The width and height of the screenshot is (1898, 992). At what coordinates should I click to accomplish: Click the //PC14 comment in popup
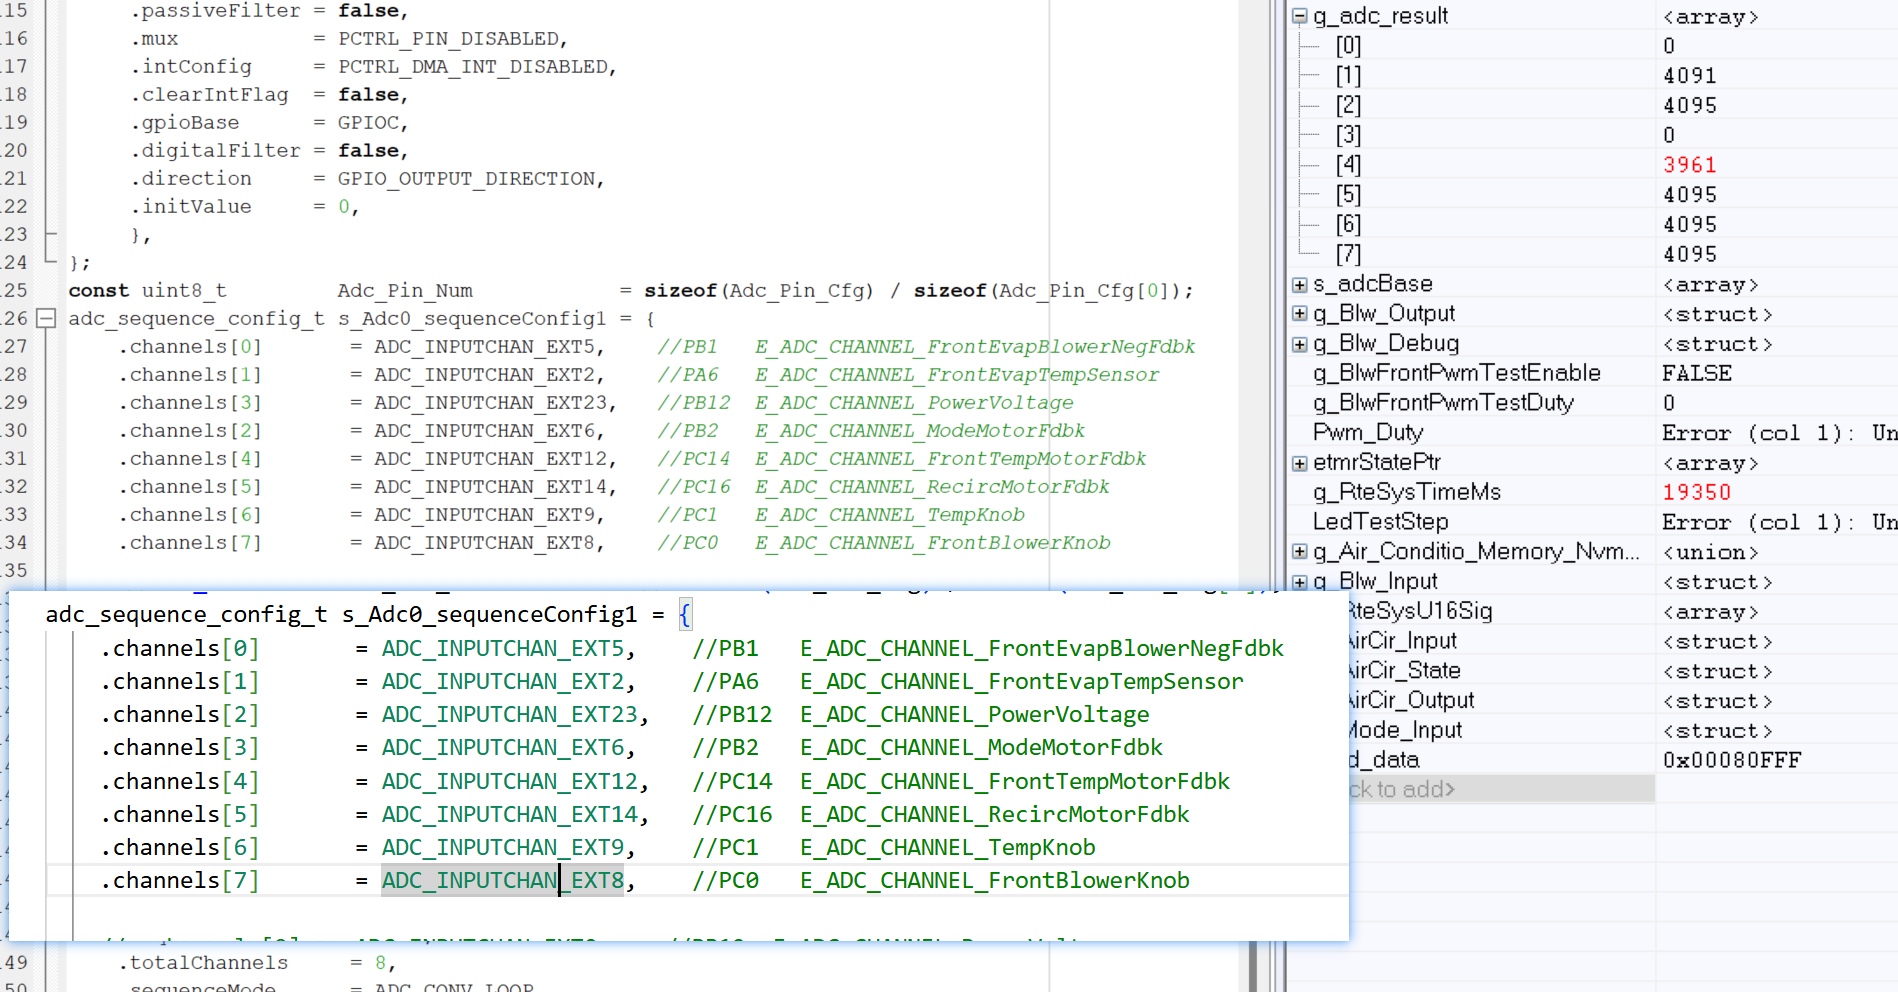732,781
